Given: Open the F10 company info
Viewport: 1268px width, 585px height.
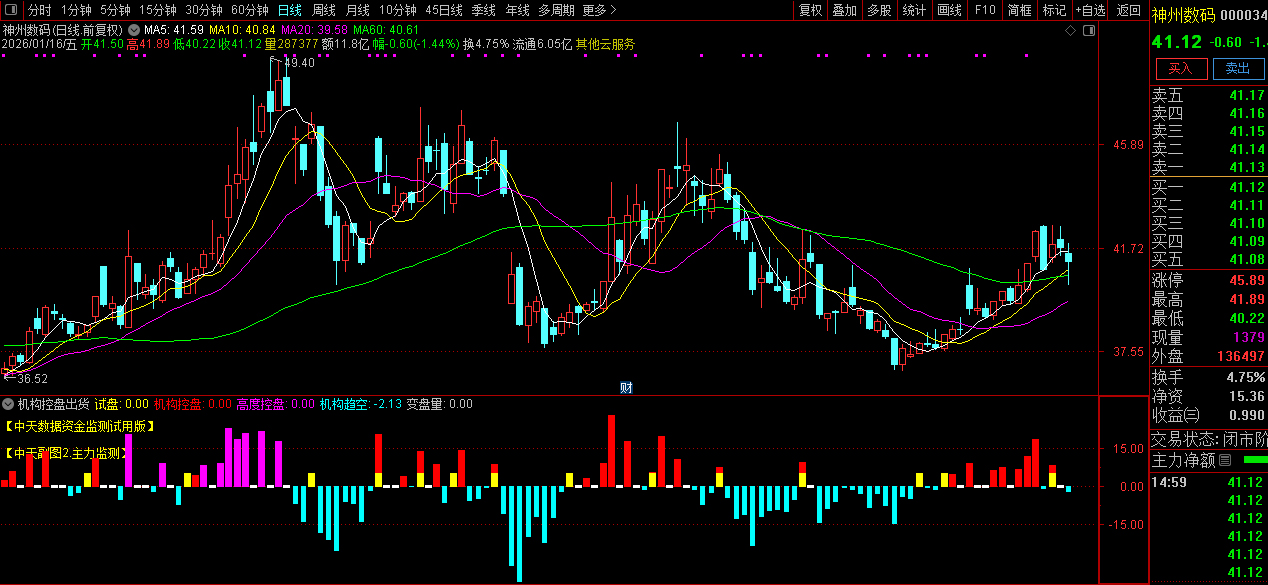Looking at the screenshot, I should (984, 10).
